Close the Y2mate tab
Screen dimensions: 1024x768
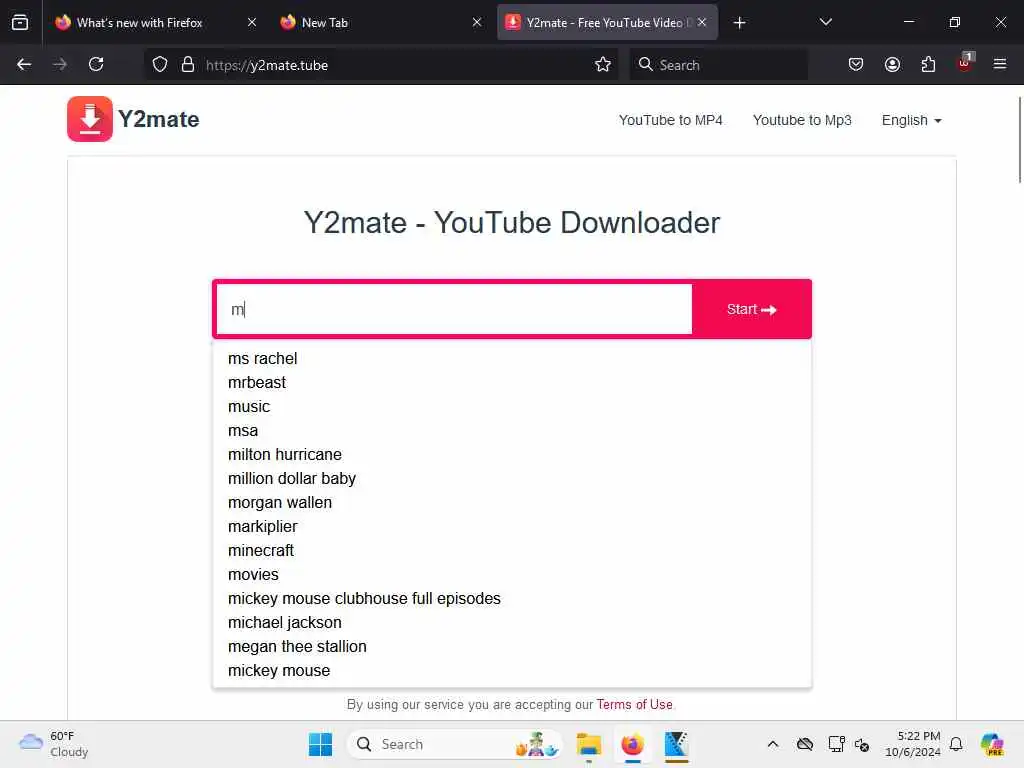pos(702,22)
